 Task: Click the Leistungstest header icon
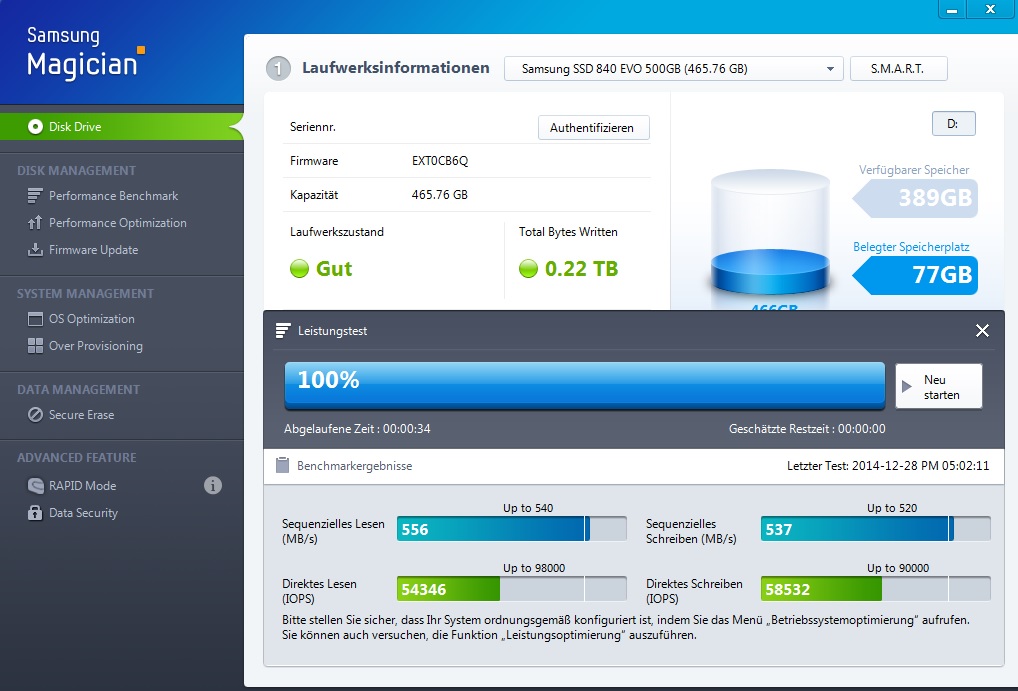(282, 331)
